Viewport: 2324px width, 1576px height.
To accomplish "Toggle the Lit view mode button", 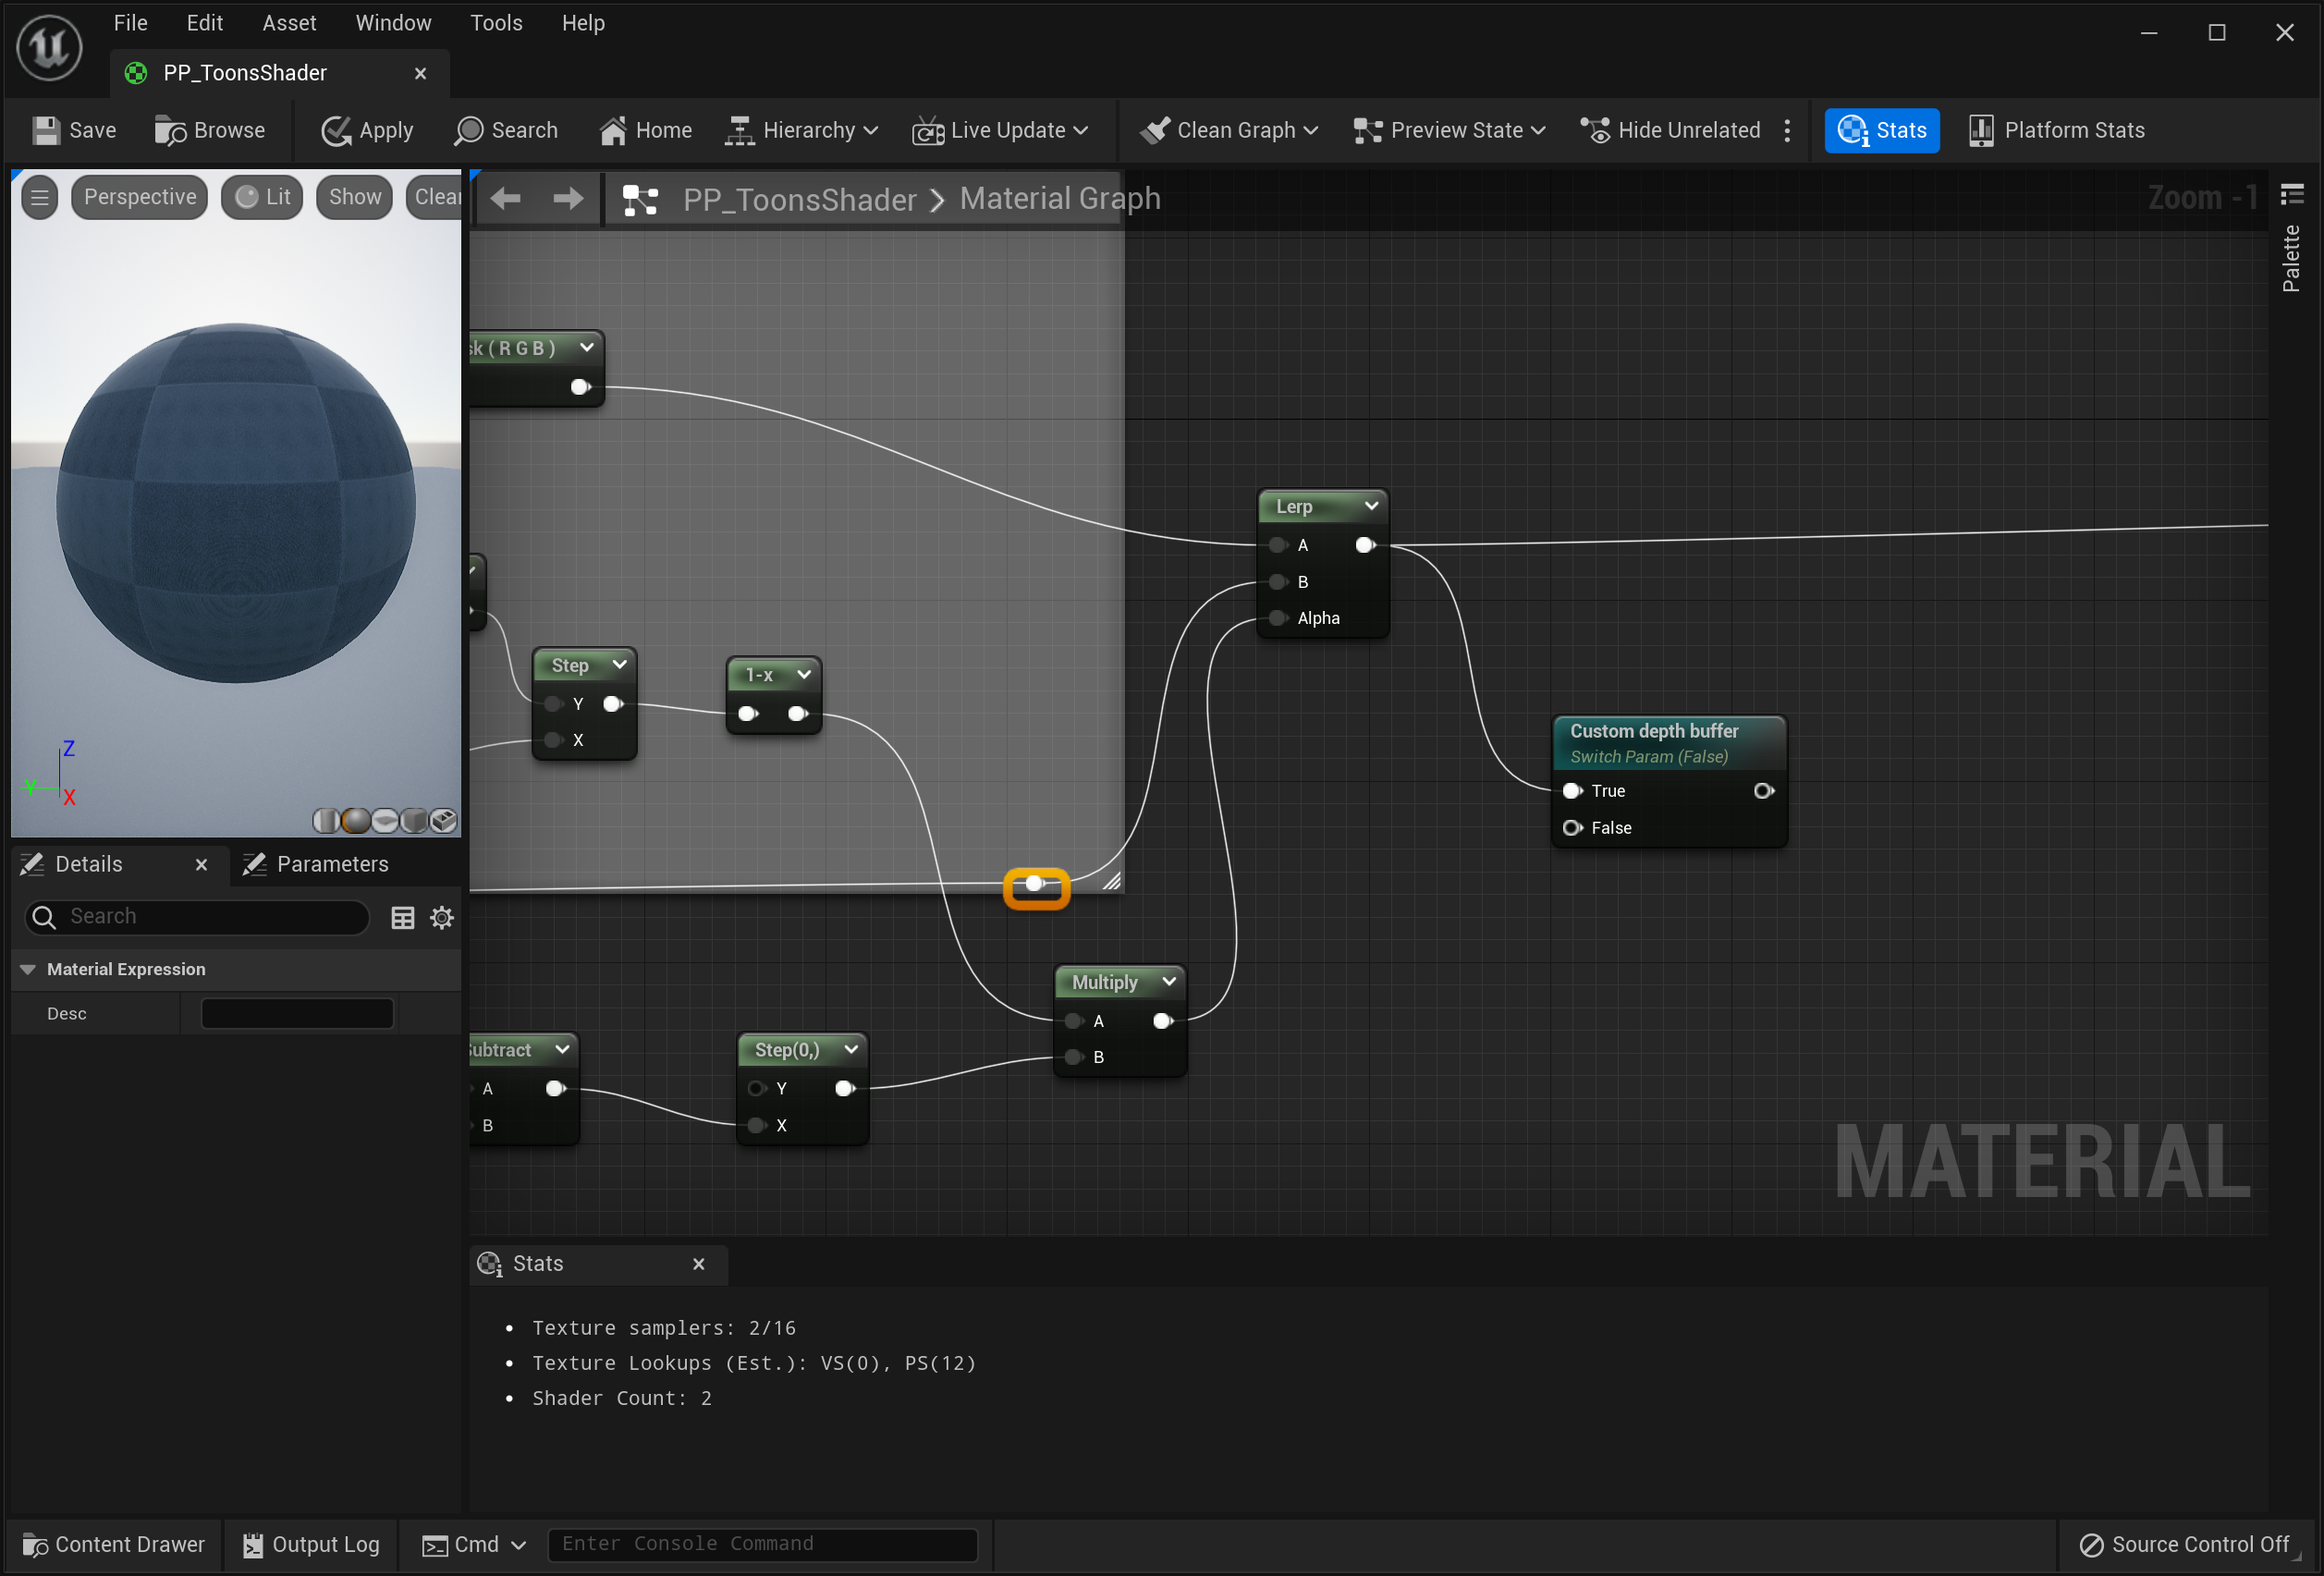I will pyautogui.click(x=262, y=197).
